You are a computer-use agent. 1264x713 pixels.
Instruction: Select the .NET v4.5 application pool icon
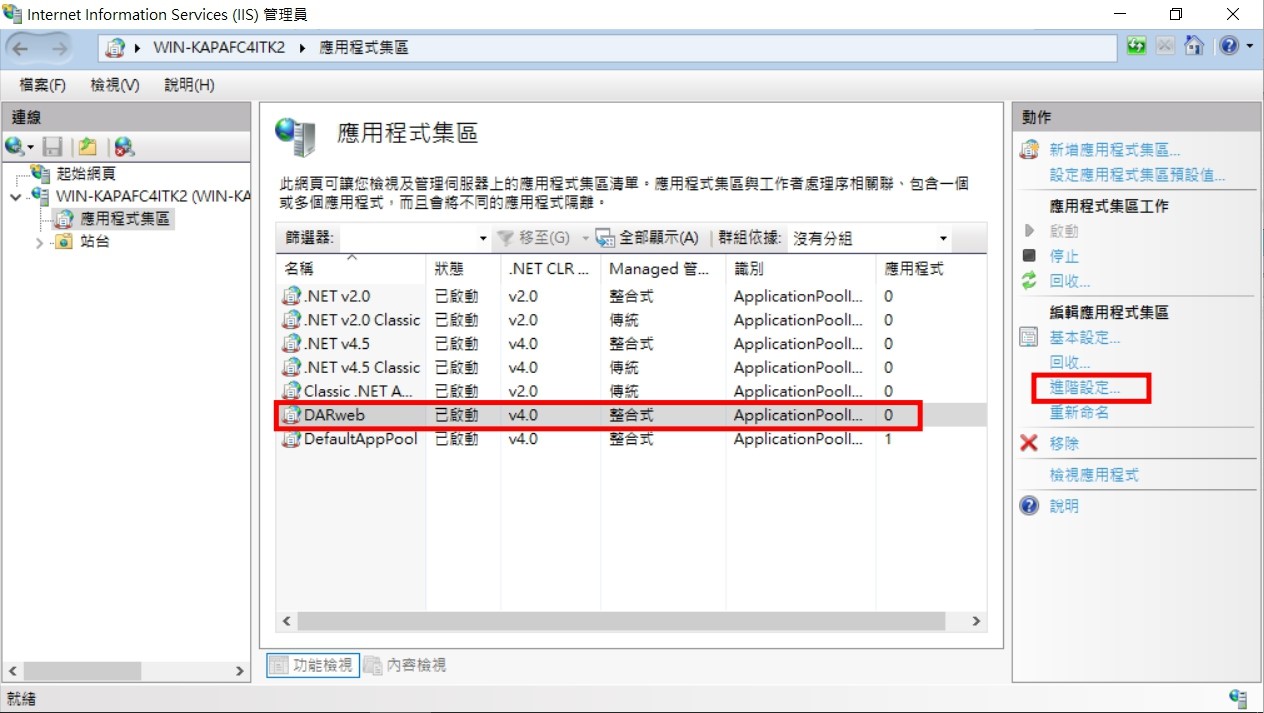(x=291, y=344)
